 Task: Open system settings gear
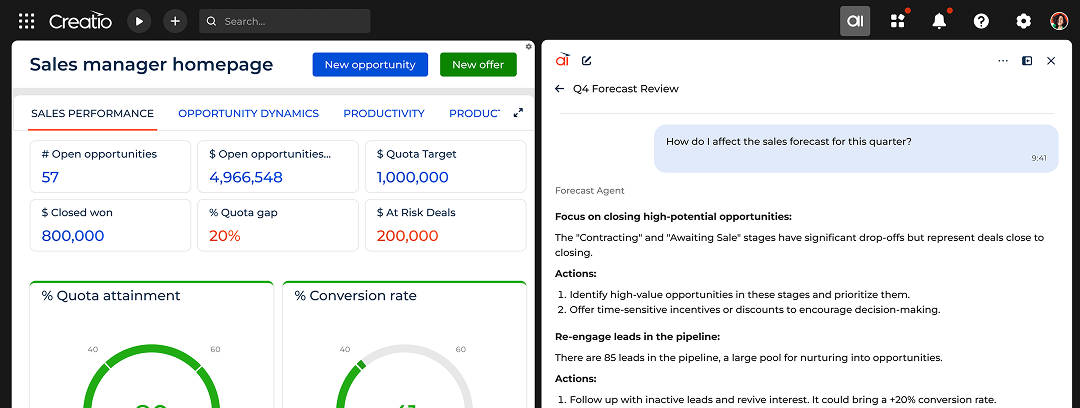click(x=1023, y=21)
